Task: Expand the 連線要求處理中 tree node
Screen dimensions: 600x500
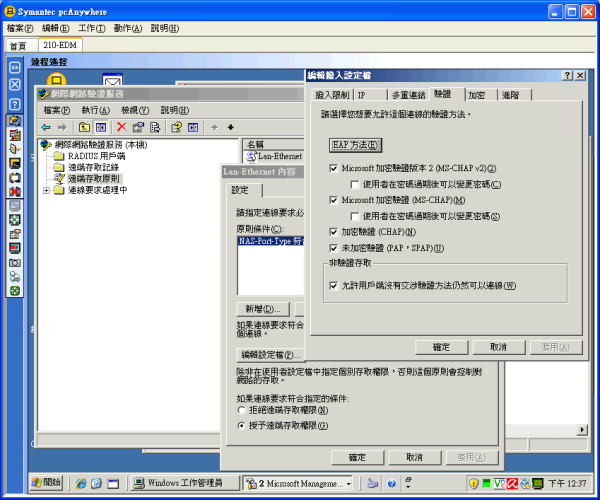Action: (x=46, y=190)
